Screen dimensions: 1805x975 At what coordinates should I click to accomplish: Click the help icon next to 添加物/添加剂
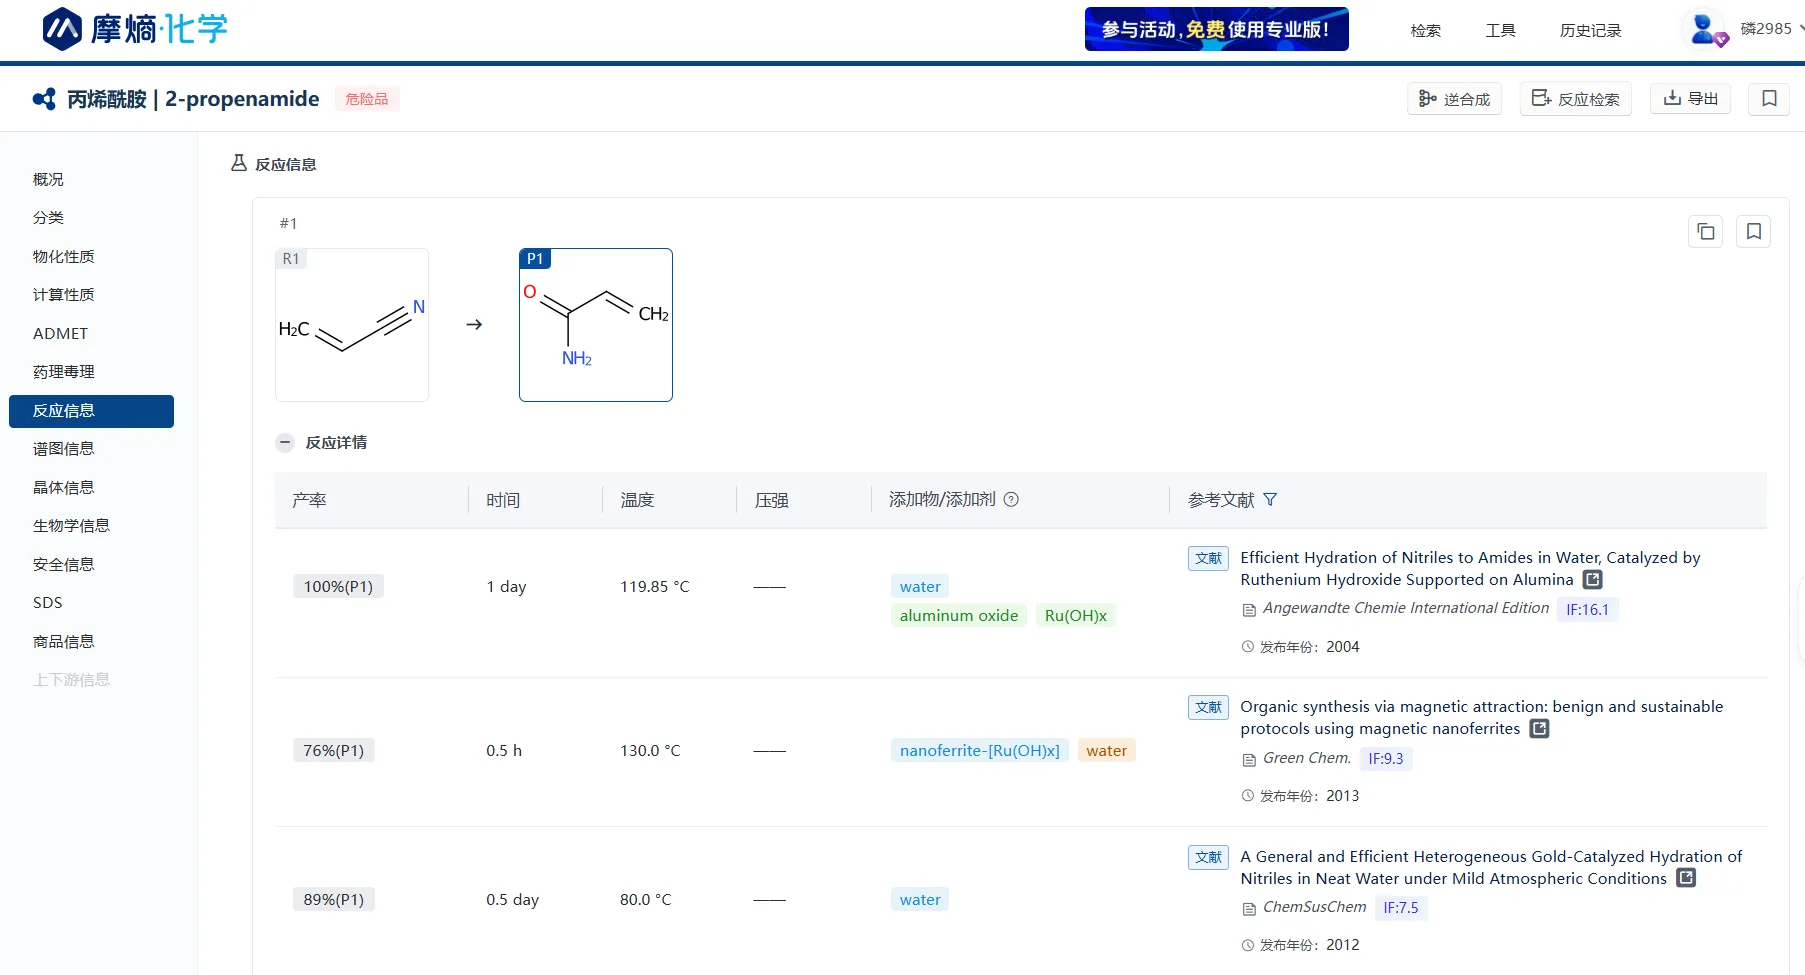1011,499
